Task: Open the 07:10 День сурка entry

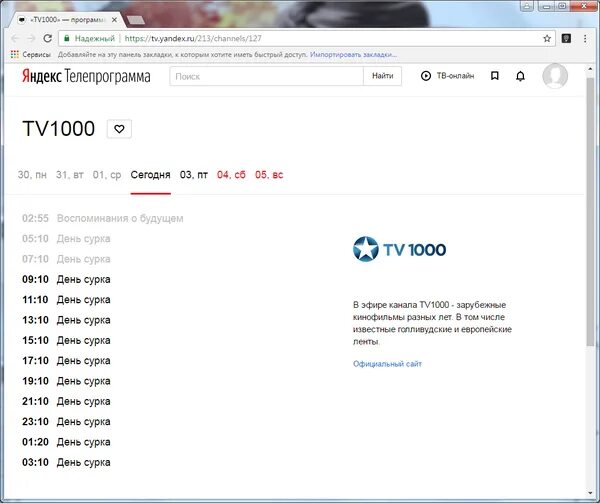Action: click(x=66, y=259)
